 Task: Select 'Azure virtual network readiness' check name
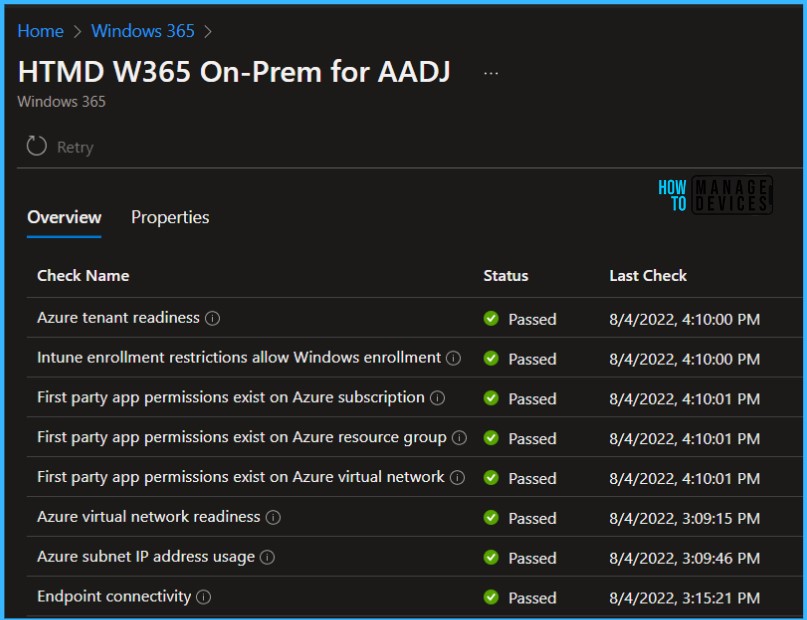(148, 517)
